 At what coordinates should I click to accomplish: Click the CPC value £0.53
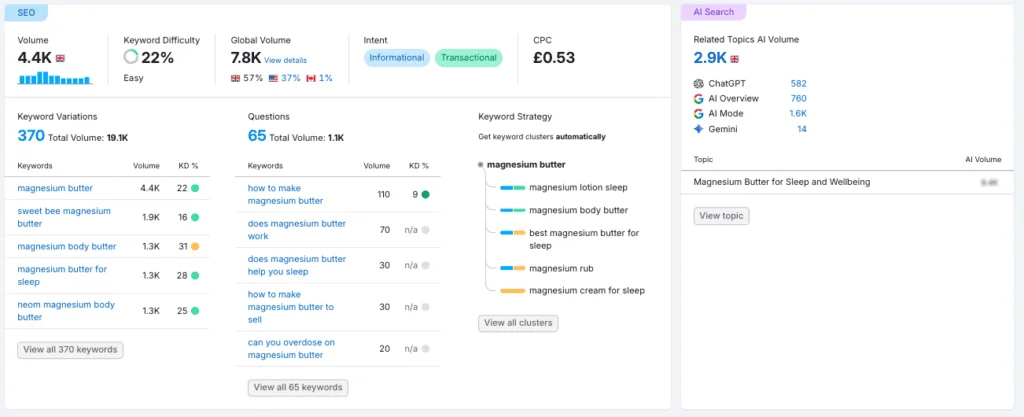554,57
